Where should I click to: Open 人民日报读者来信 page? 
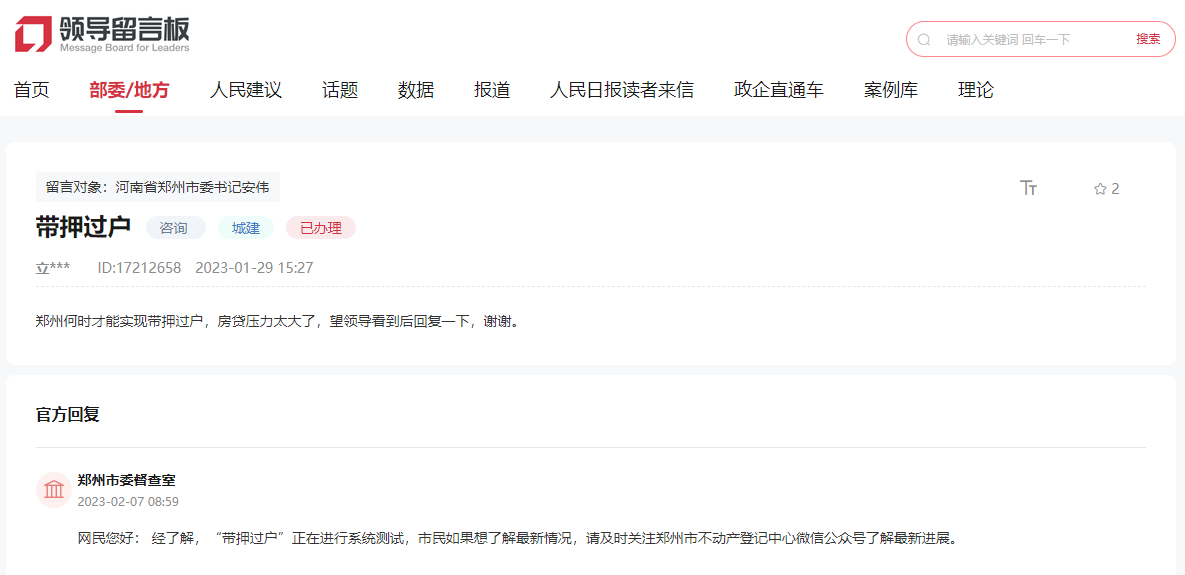622,90
